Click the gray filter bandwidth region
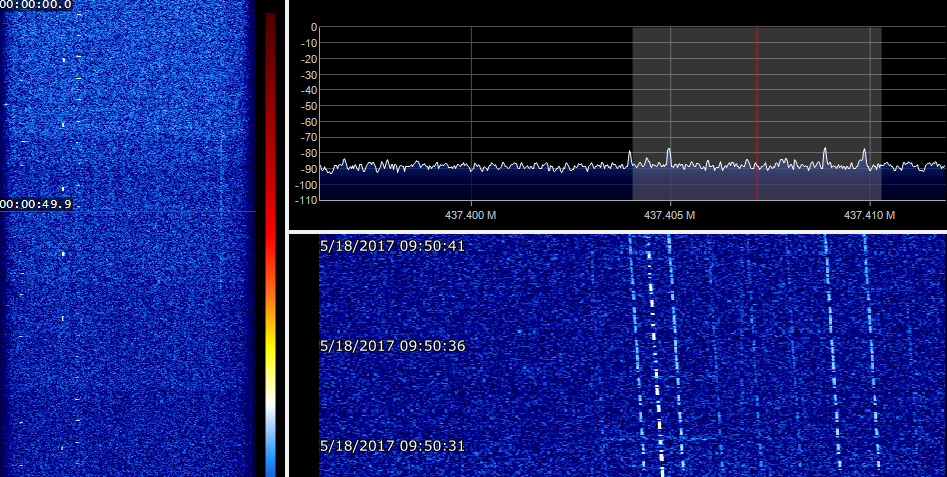 pyautogui.click(x=757, y=113)
